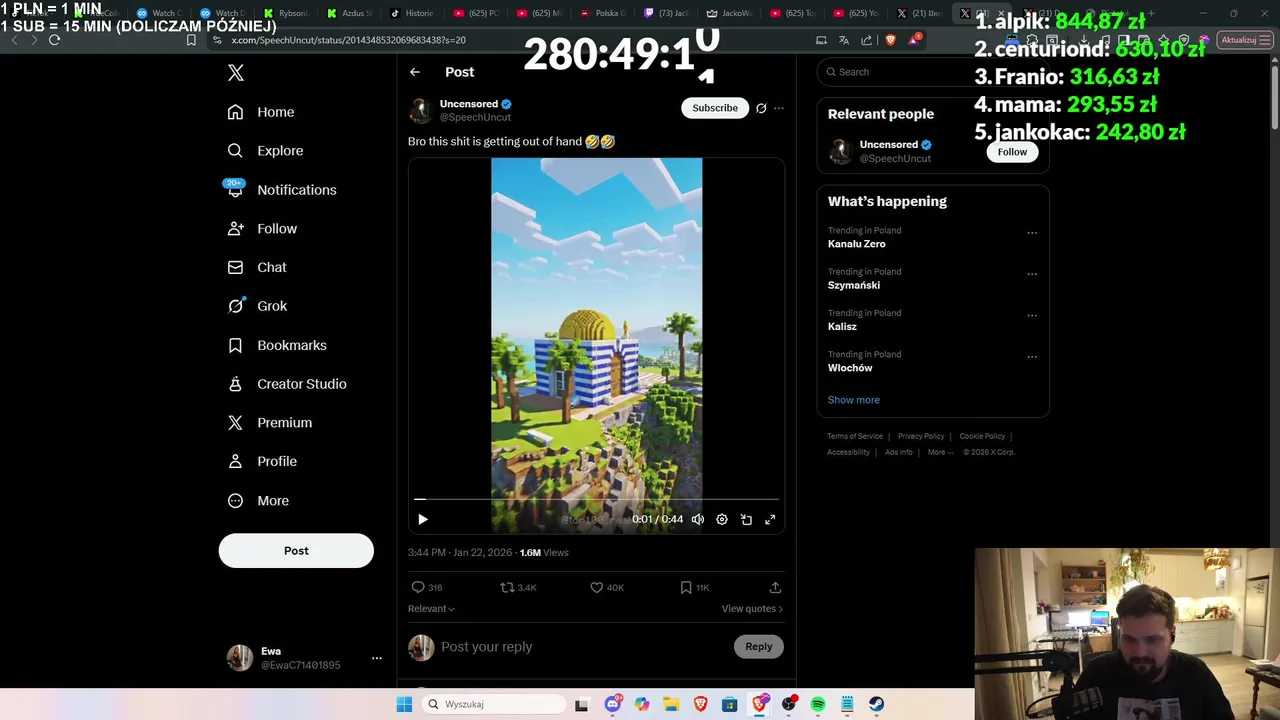Image resolution: width=1280 pixels, height=720 pixels.
Task: Open the Explore page
Action: click(x=265, y=151)
